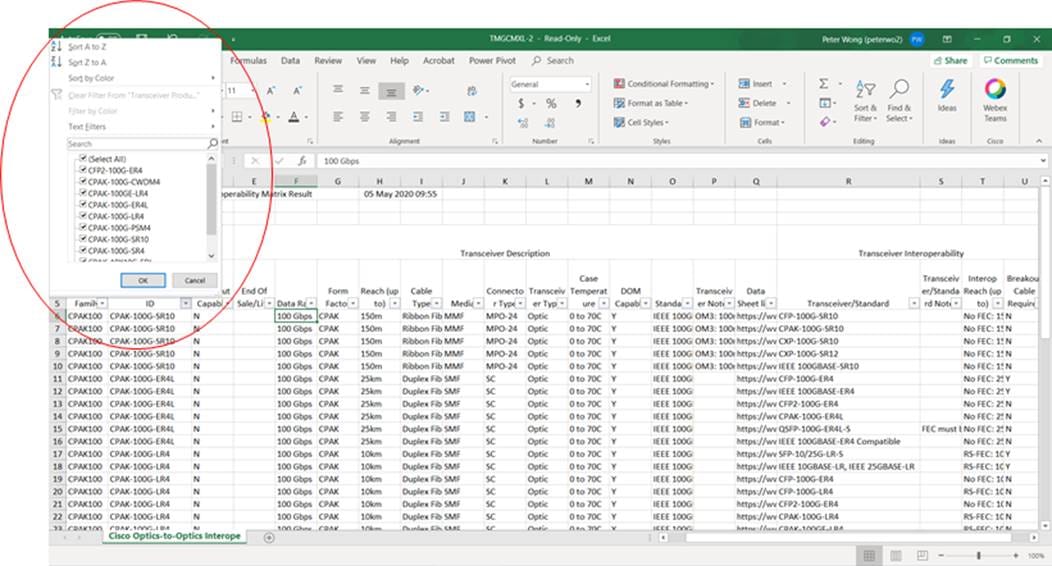Click the Wrap Text icon
The height and width of the screenshot is (566, 1052).
[472, 91]
